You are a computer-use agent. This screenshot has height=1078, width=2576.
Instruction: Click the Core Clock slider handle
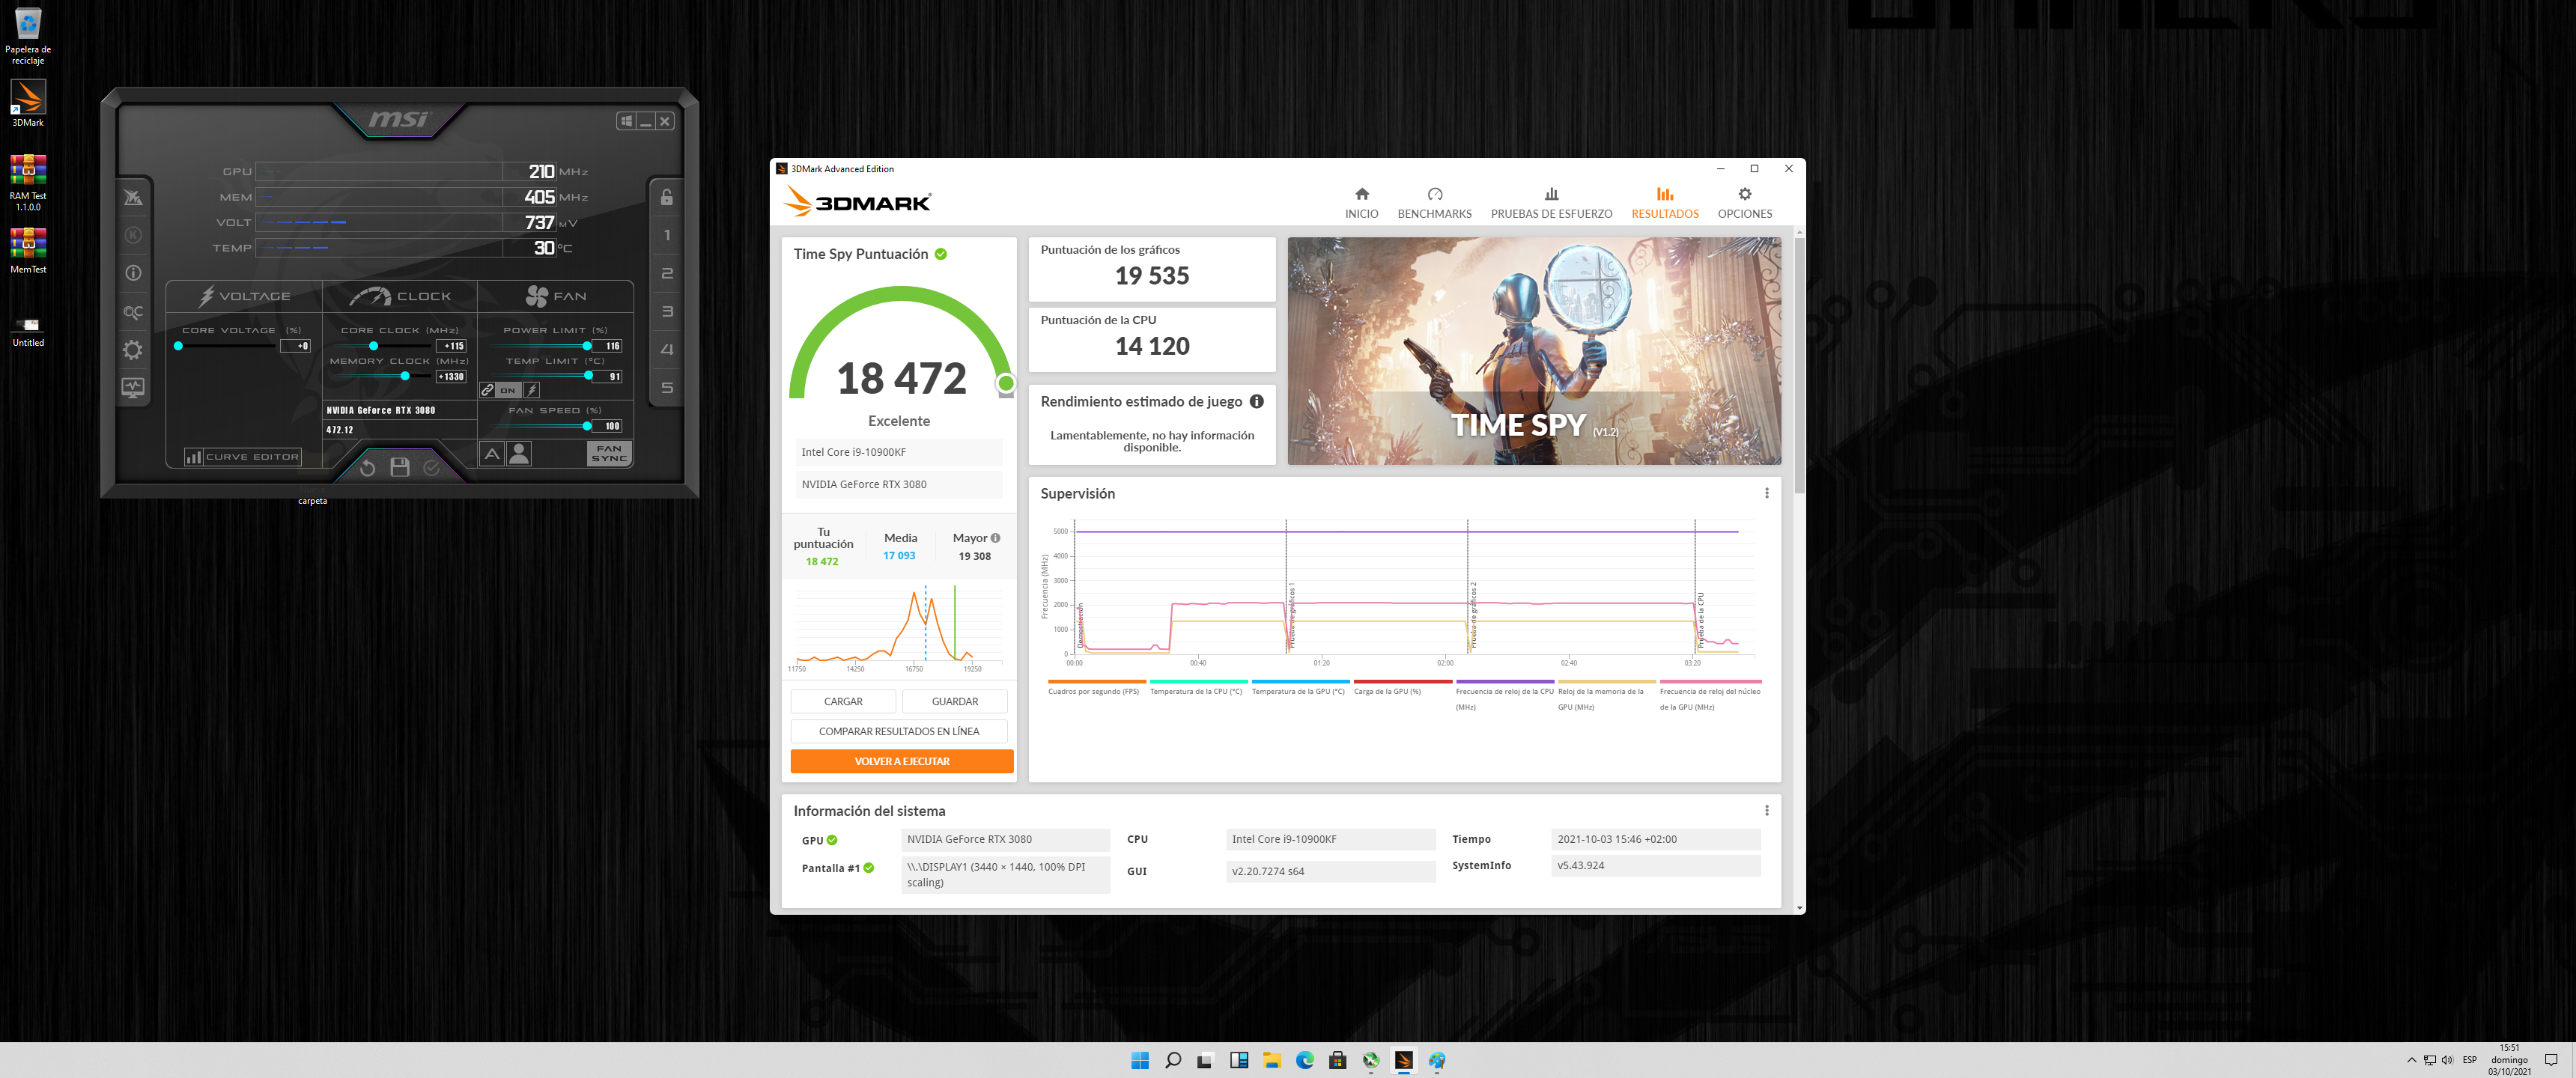pyautogui.click(x=373, y=346)
